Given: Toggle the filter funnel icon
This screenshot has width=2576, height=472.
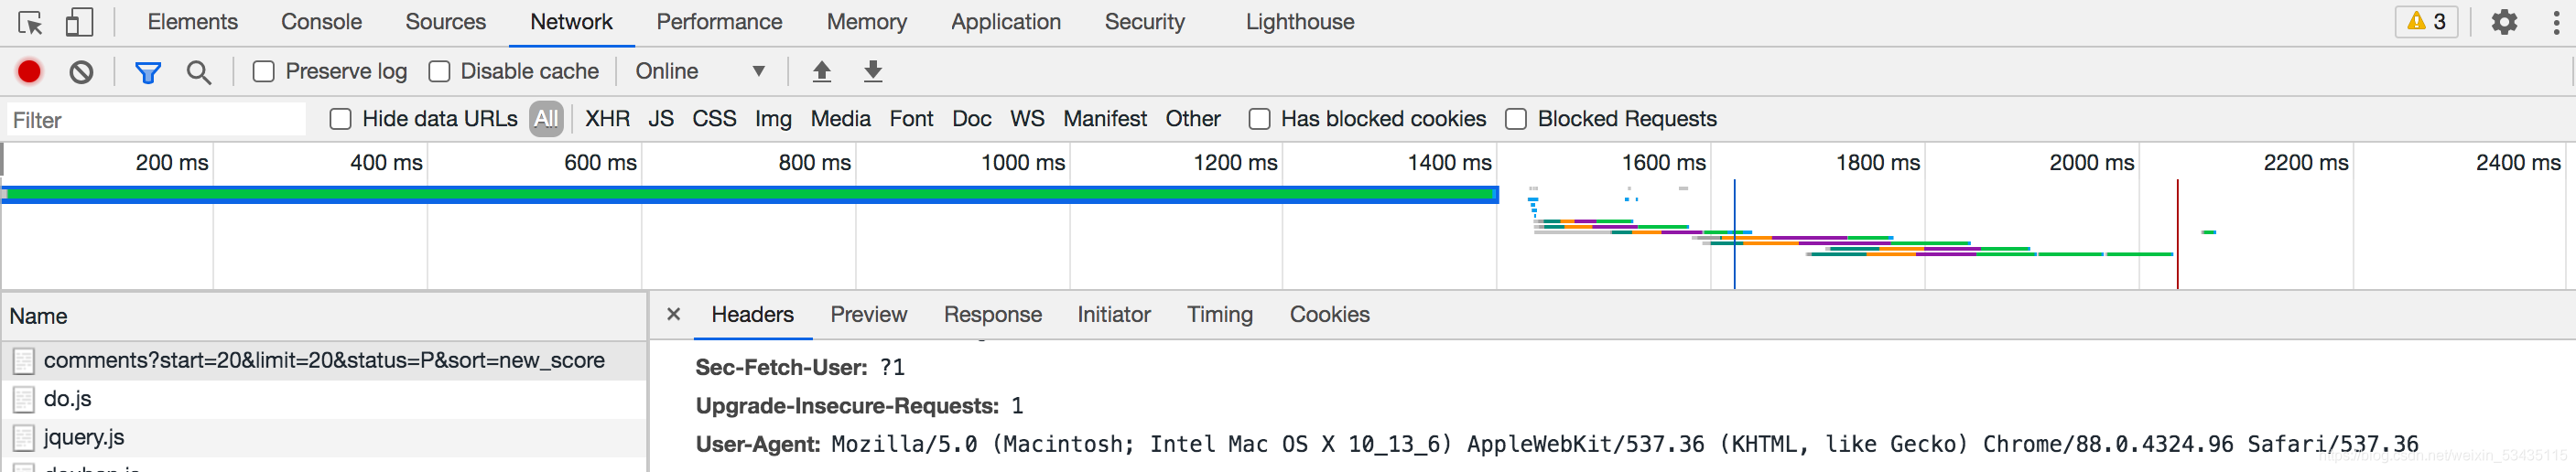Looking at the screenshot, I should 148,72.
